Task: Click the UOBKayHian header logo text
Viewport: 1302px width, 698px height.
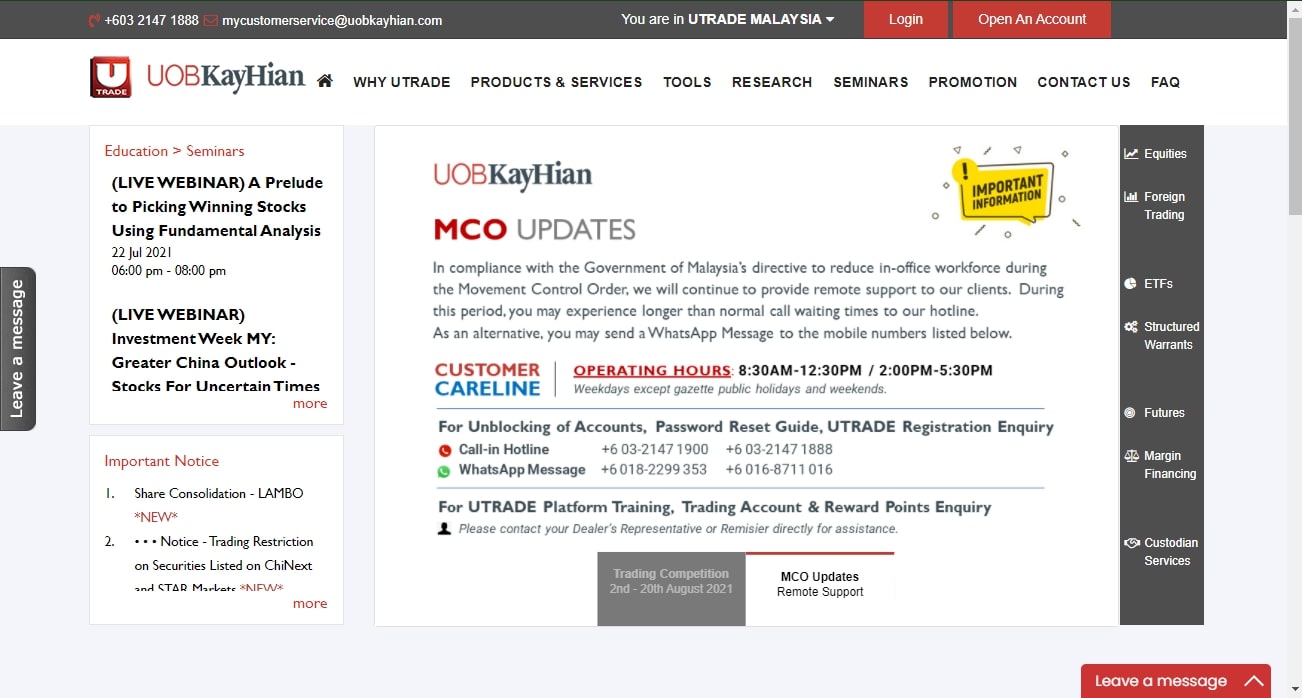Action: point(226,77)
